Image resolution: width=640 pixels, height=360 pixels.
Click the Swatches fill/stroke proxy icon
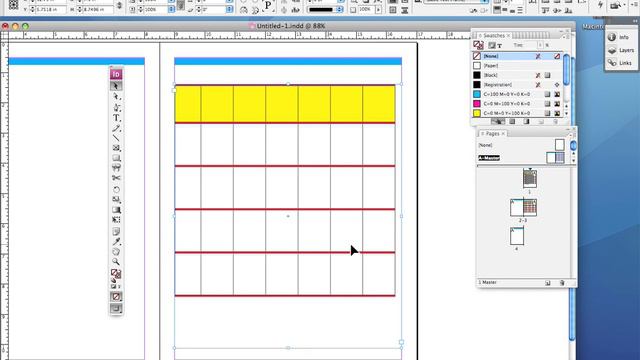tap(478, 45)
